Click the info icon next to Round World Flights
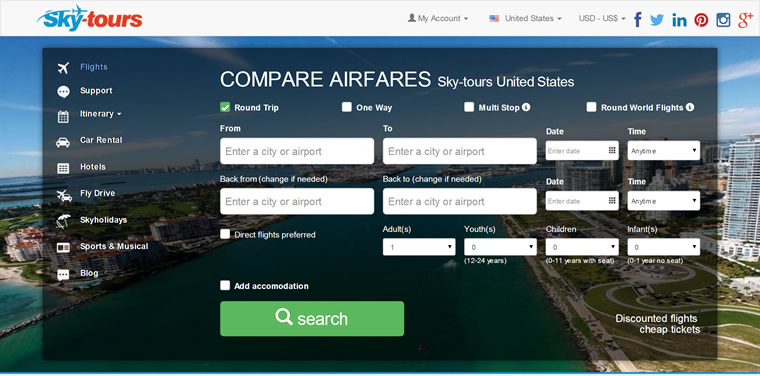 (x=690, y=107)
